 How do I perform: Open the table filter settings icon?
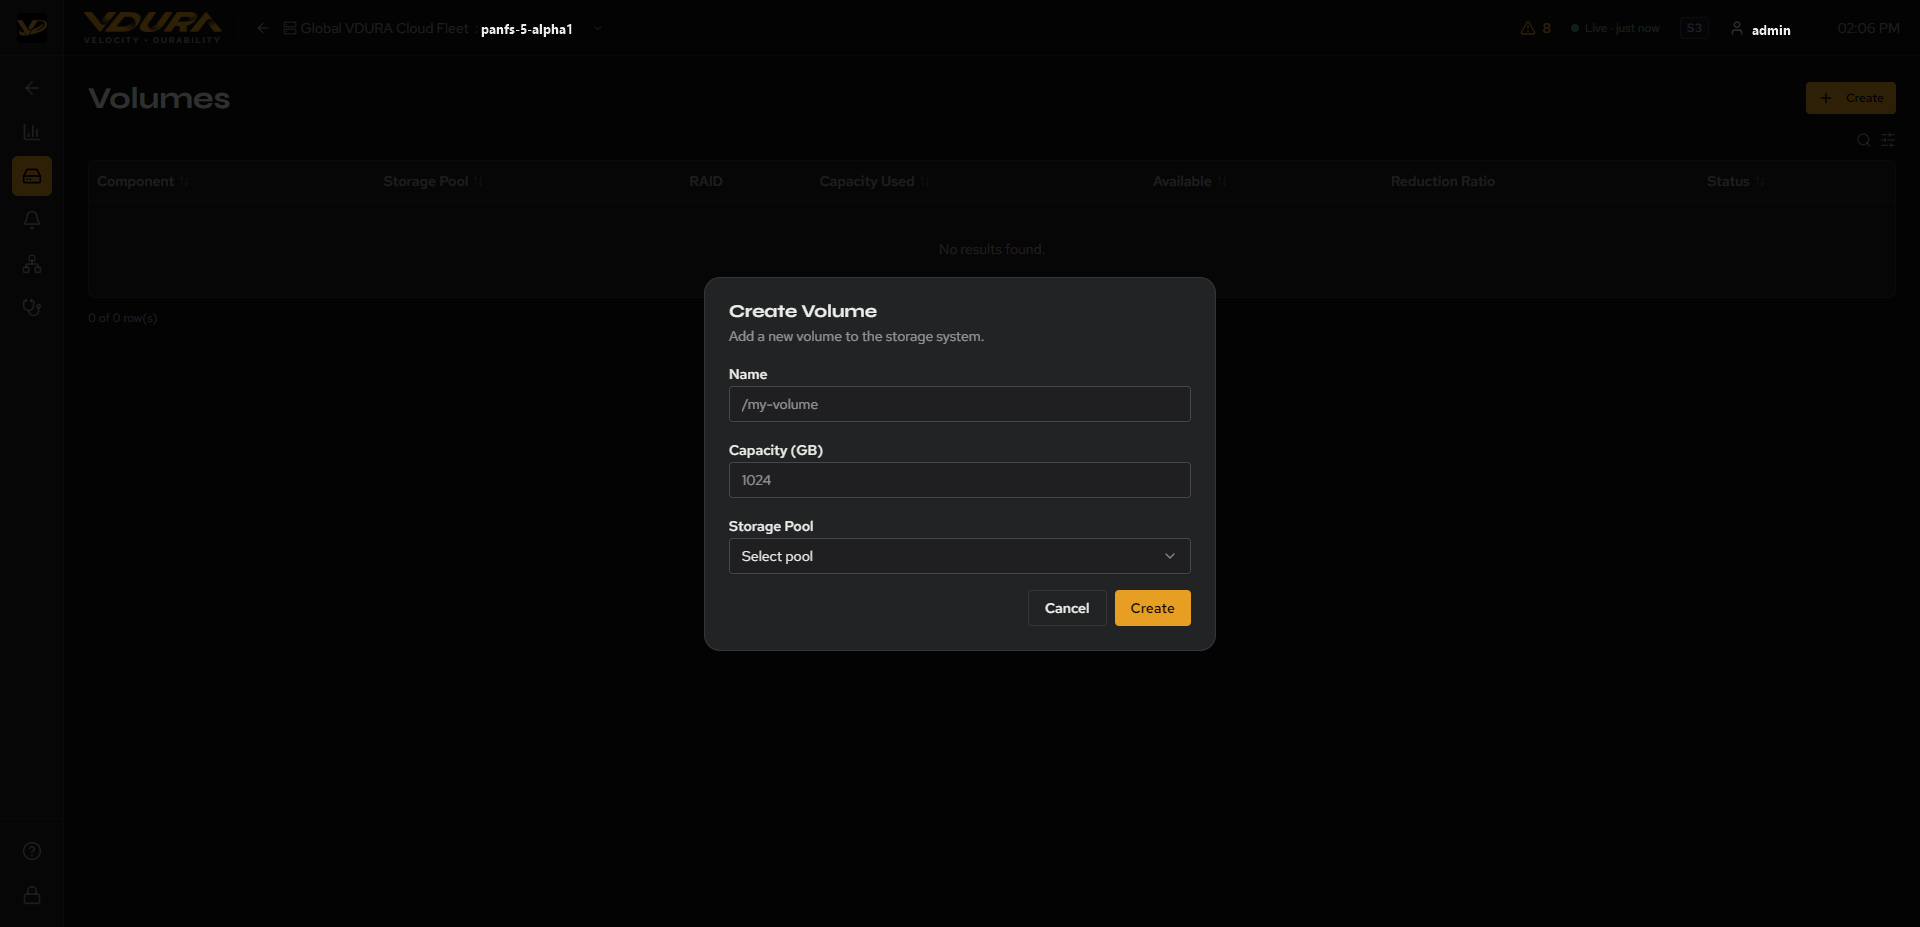coord(1888,140)
